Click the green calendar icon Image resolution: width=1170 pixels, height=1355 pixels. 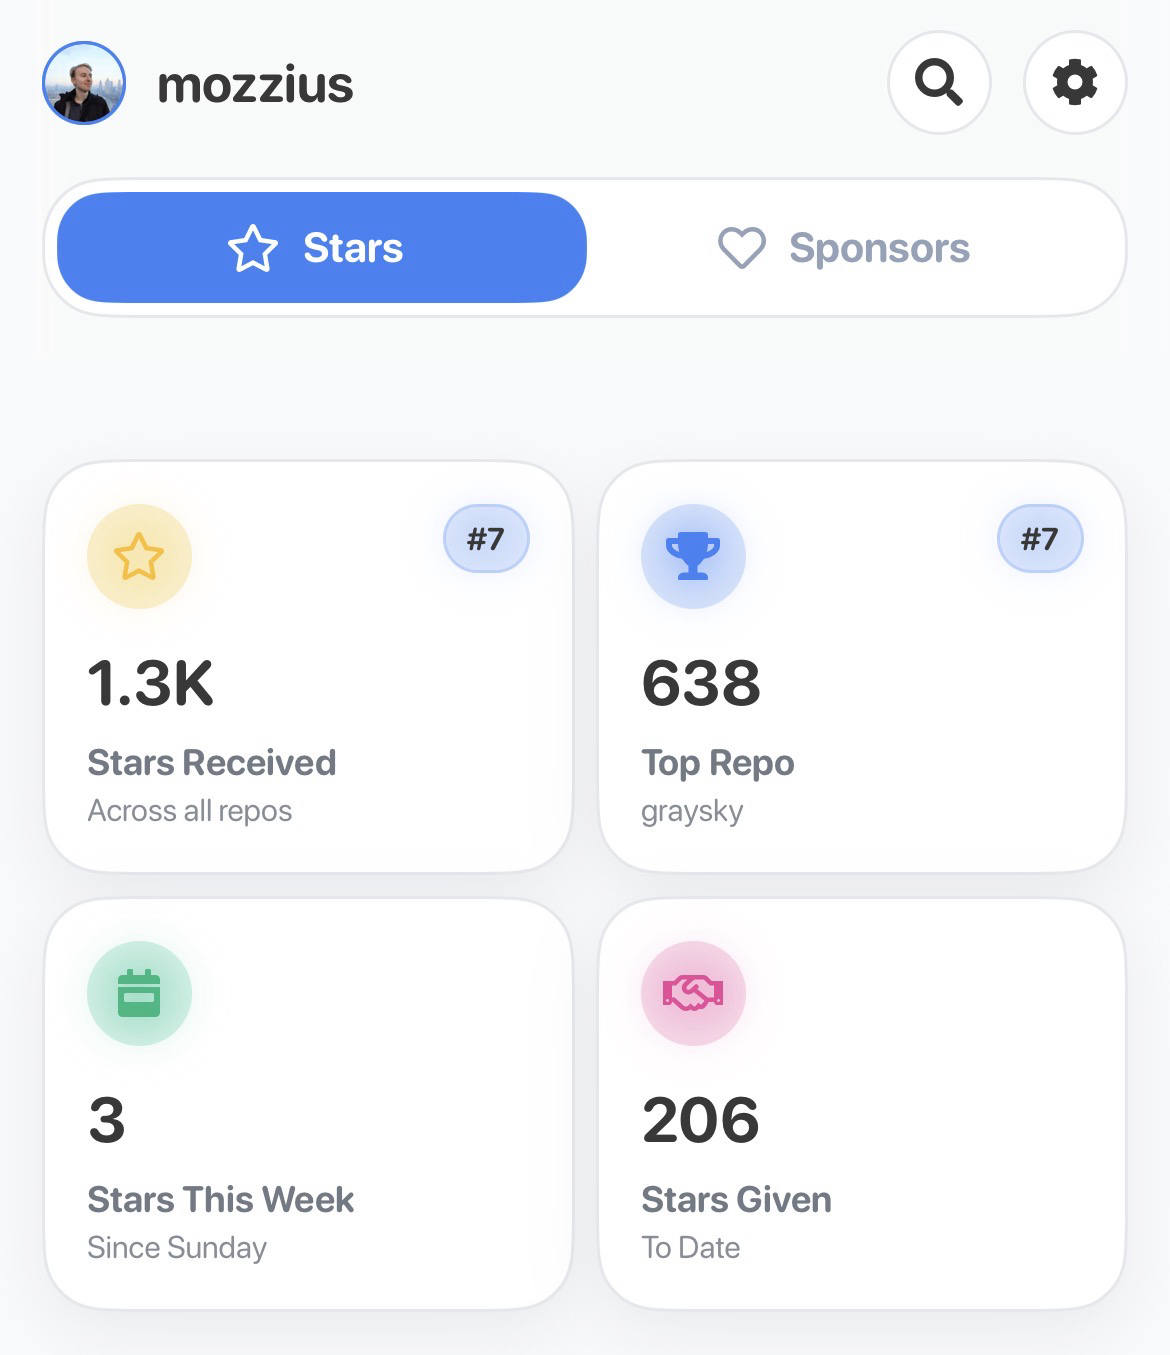pyautogui.click(x=139, y=993)
